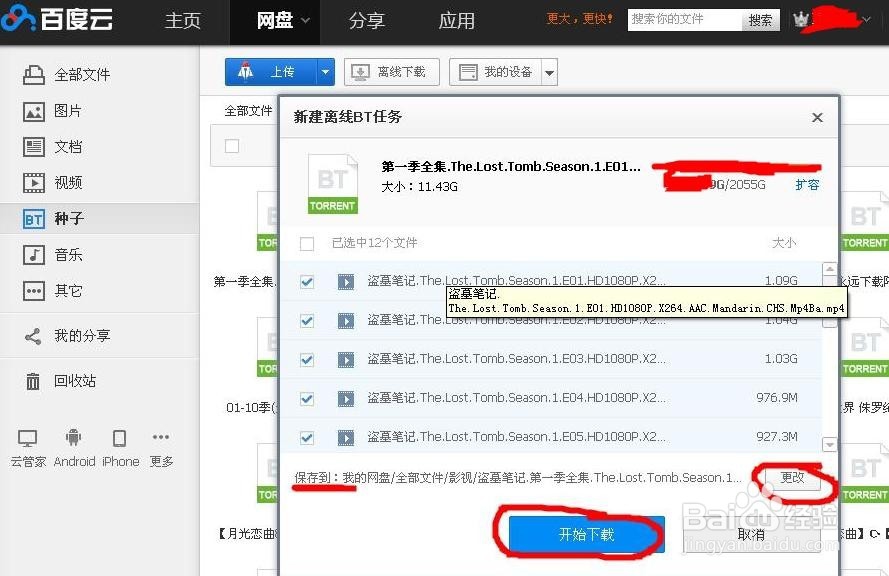This screenshot has height=576, width=889.
Task: Expand user account dropdown arrow
Action: point(866,20)
